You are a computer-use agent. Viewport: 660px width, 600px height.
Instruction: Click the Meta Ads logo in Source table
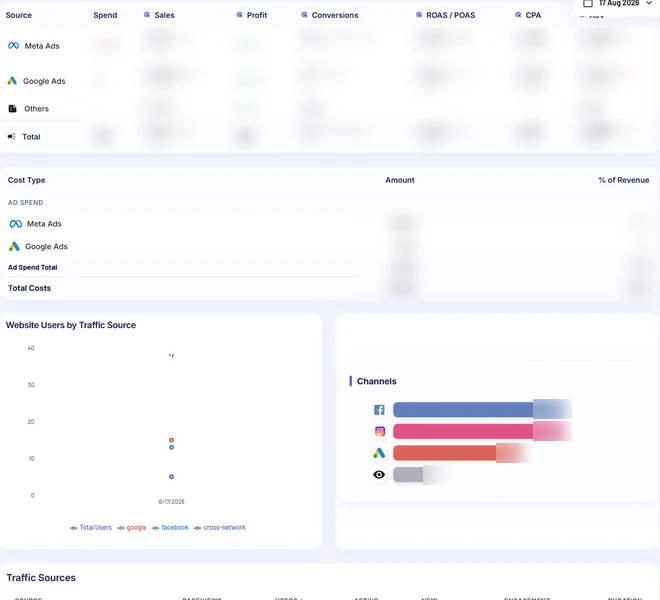click(x=13, y=45)
